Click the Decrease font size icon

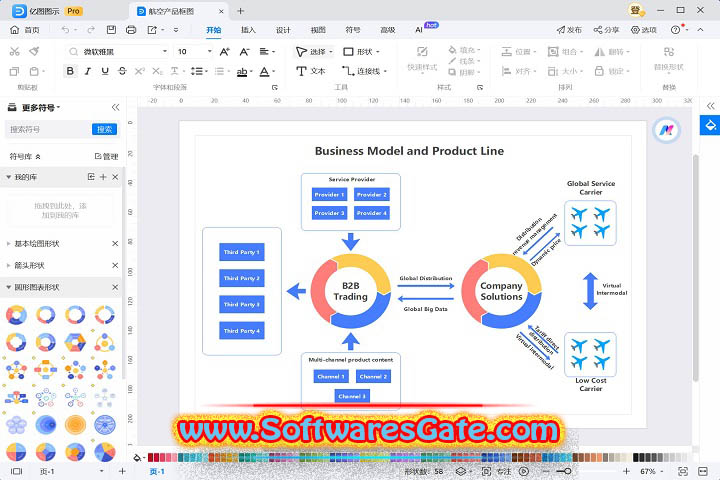(x=244, y=51)
